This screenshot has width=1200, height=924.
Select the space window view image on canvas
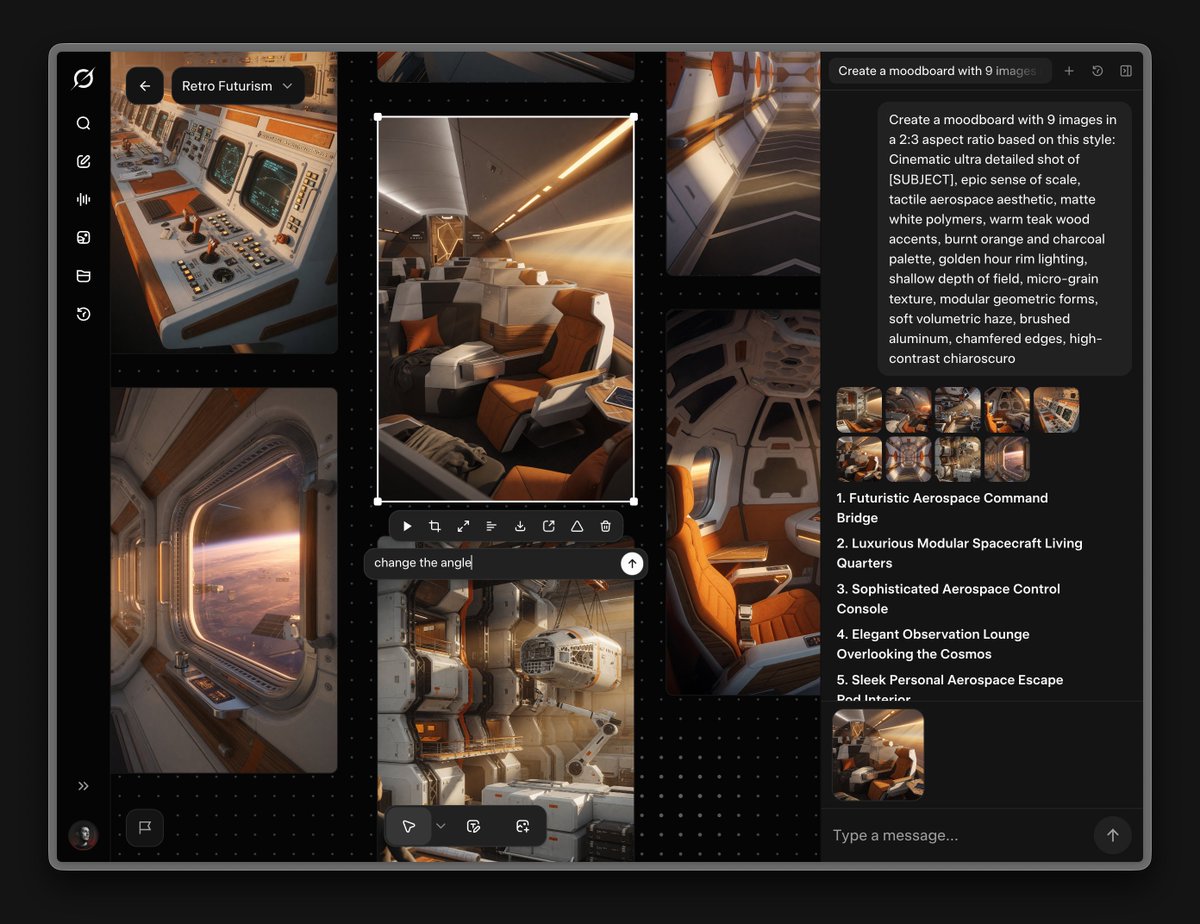tap(224, 580)
